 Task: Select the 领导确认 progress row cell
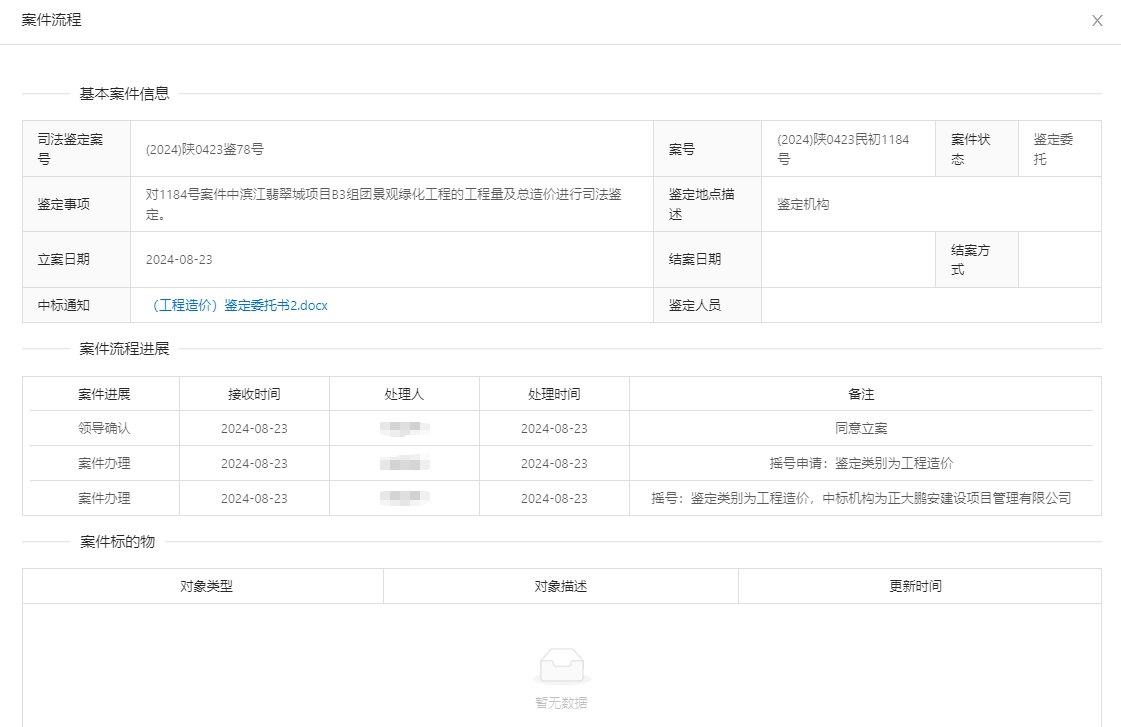coord(104,428)
